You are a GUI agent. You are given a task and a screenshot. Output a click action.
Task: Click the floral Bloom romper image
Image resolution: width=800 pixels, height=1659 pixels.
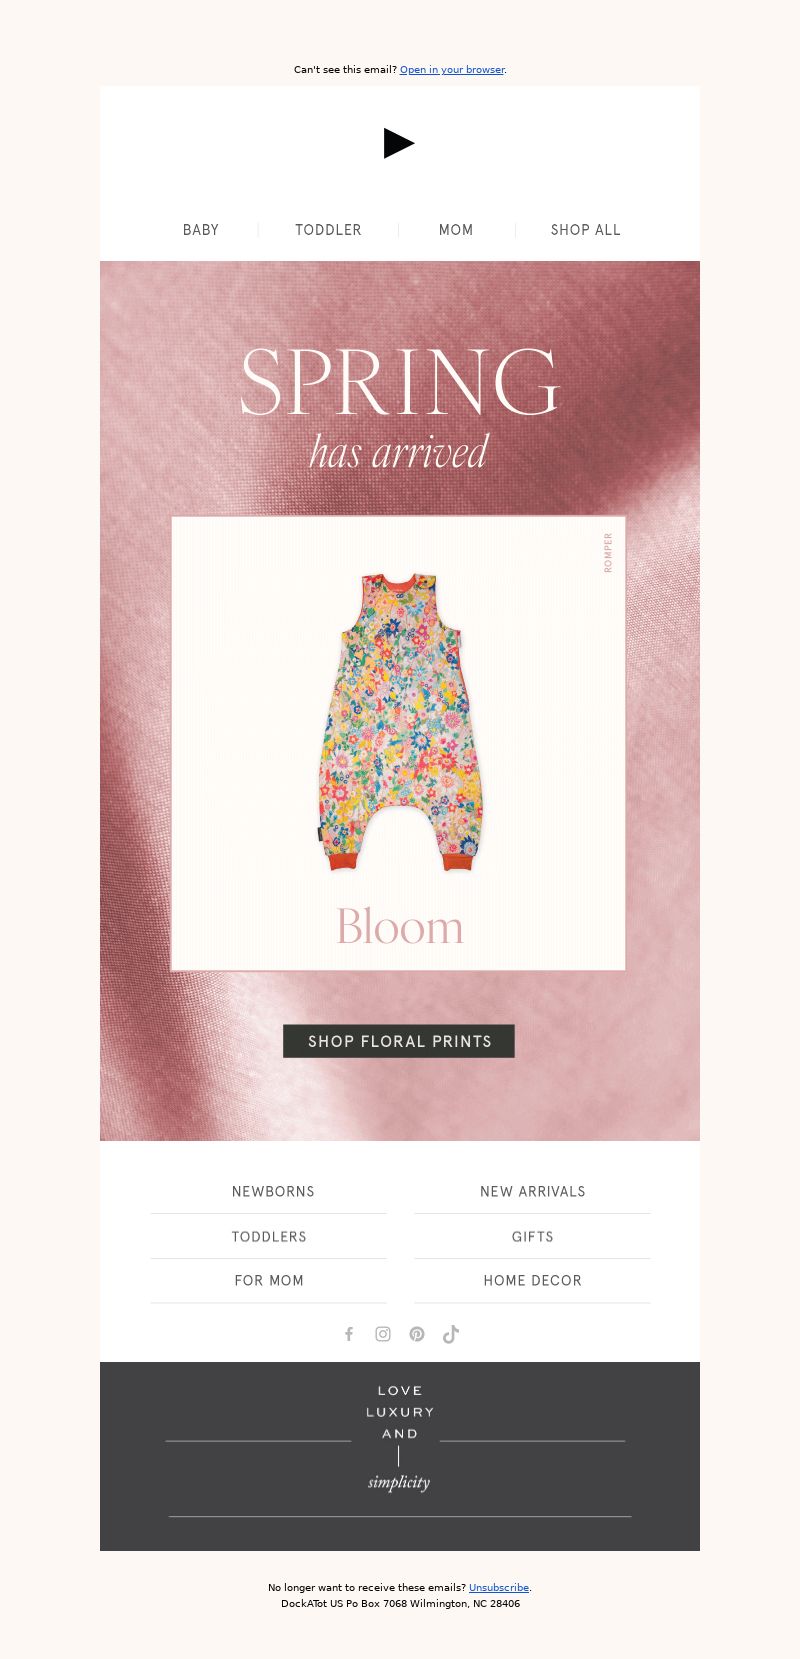[399, 743]
